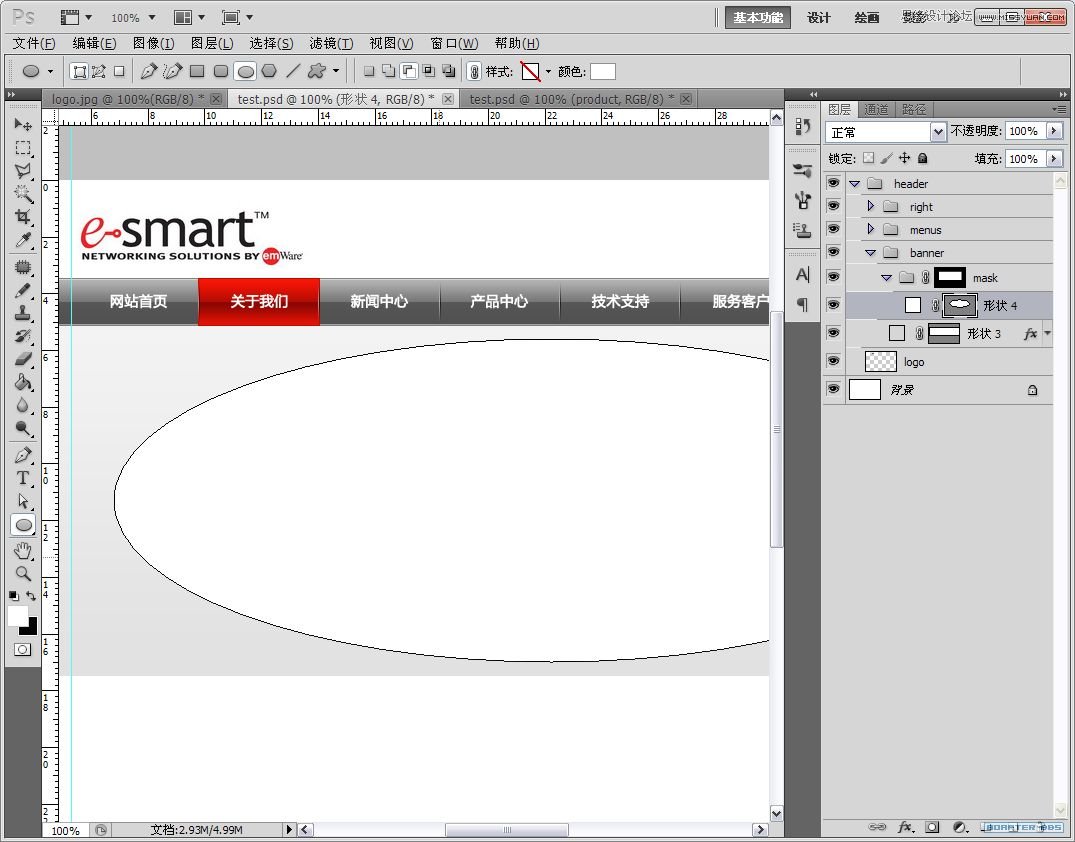This screenshot has height=842, width=1075.
Task: Click foreground color swatch
Action: point(17,615)
